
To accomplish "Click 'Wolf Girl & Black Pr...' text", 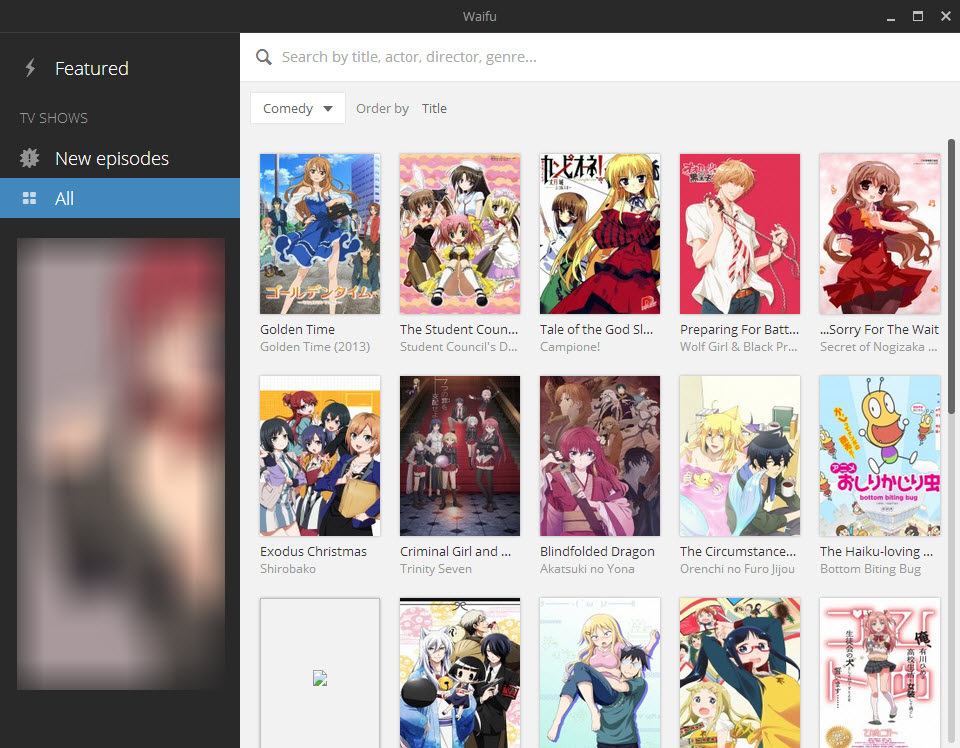I will (x=738, y=346).
